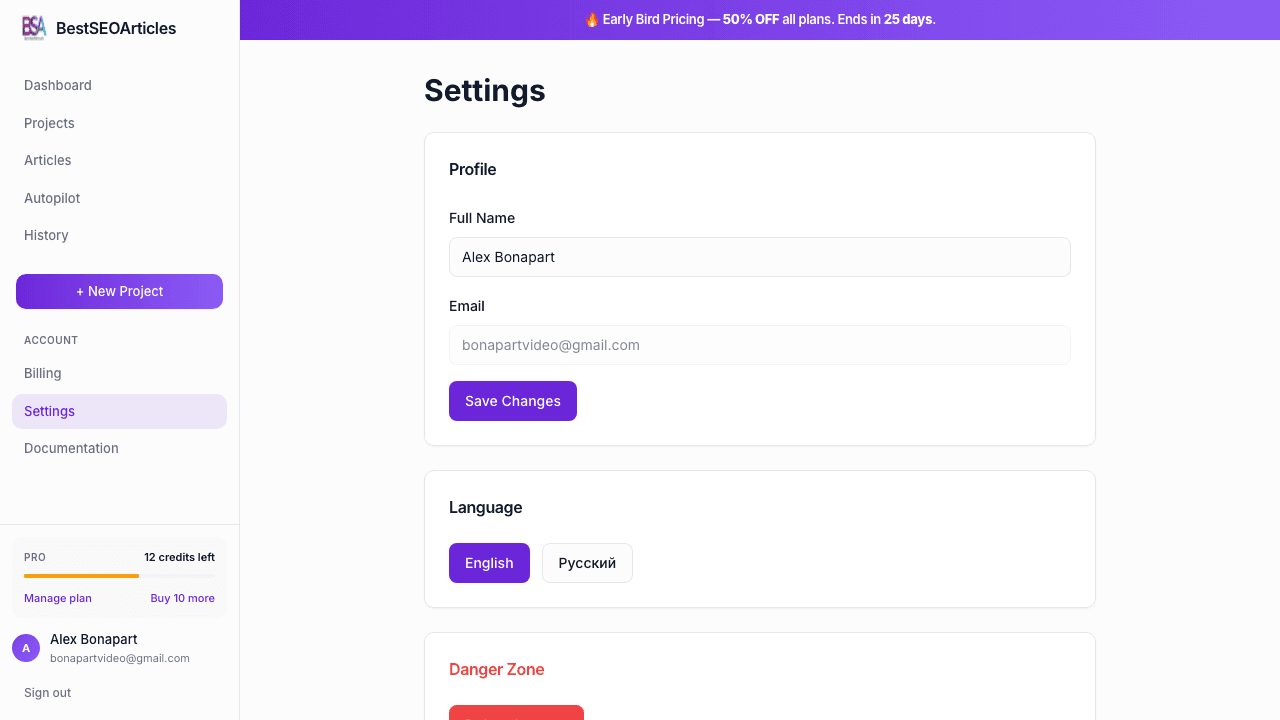Start a New Project
1280x720 pixels.
[119, 291]
